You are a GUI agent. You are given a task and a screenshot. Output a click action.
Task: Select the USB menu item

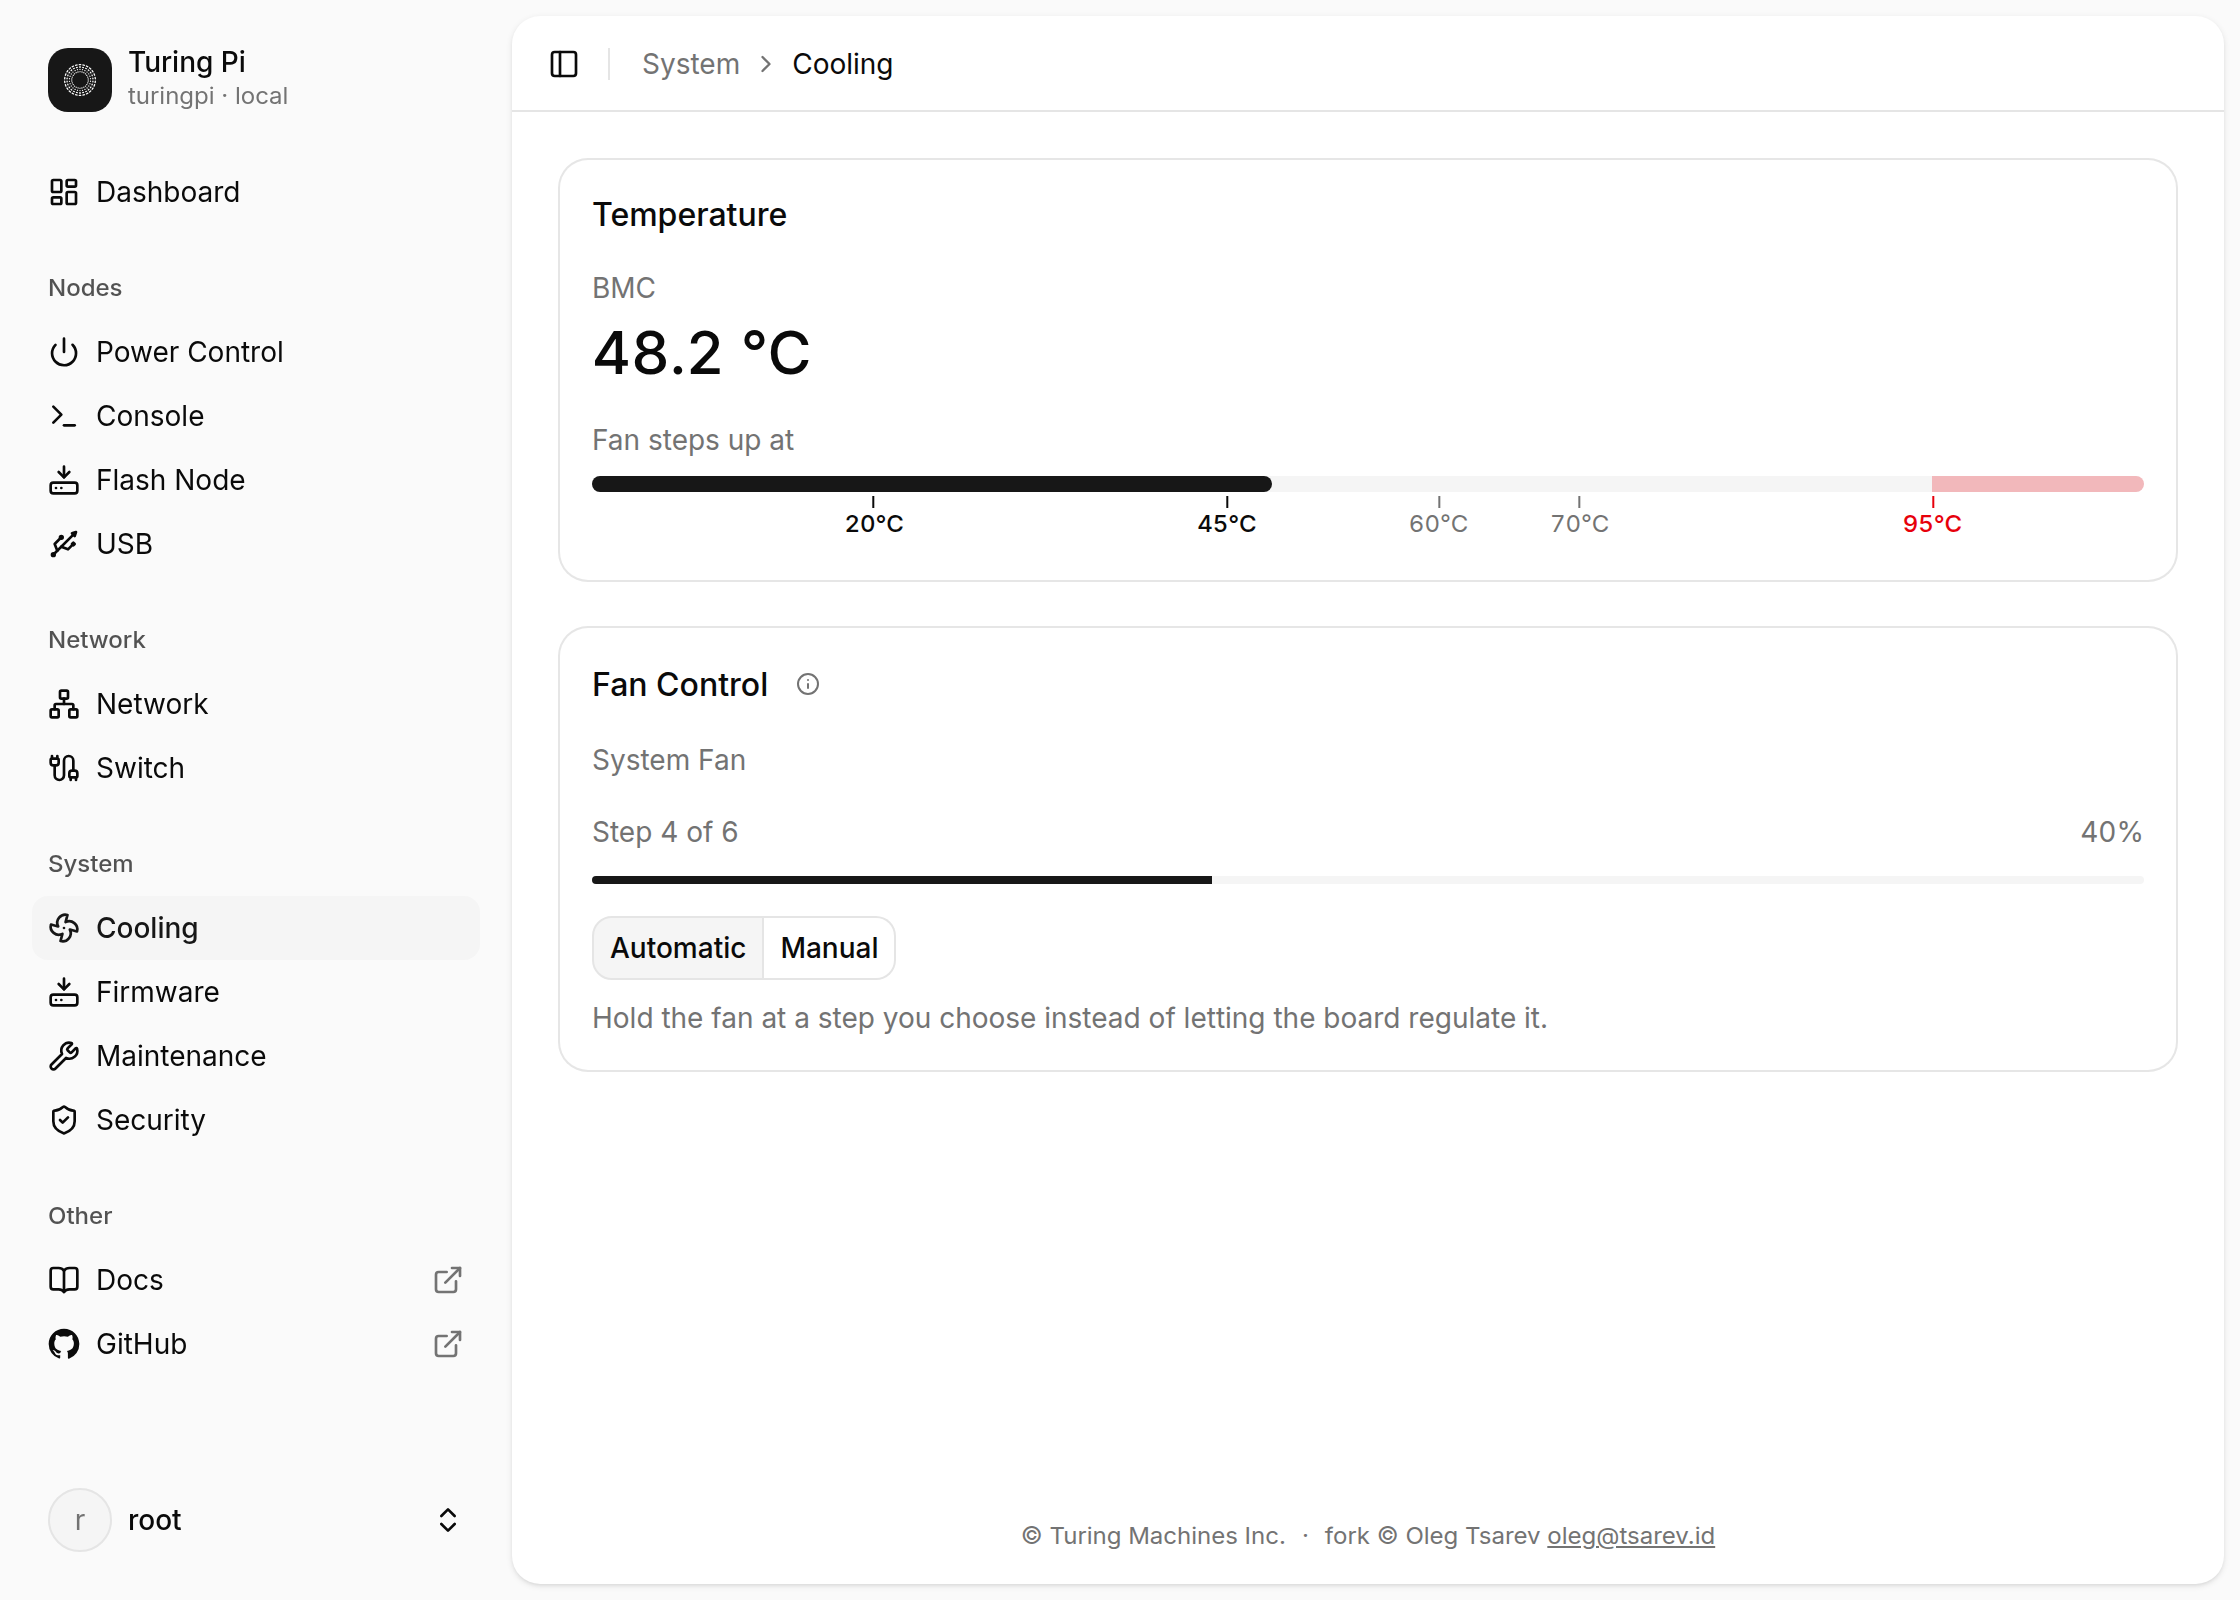click(256, 544)
